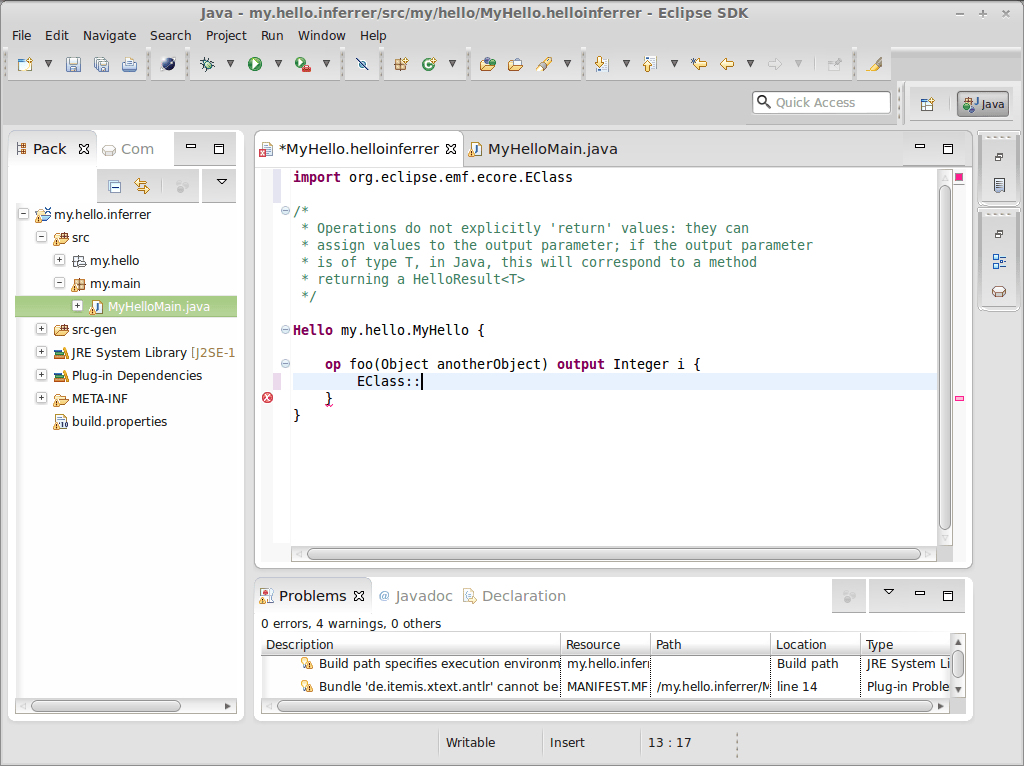
Task: Click the Save toolbar icon
Action: [73, 64]
